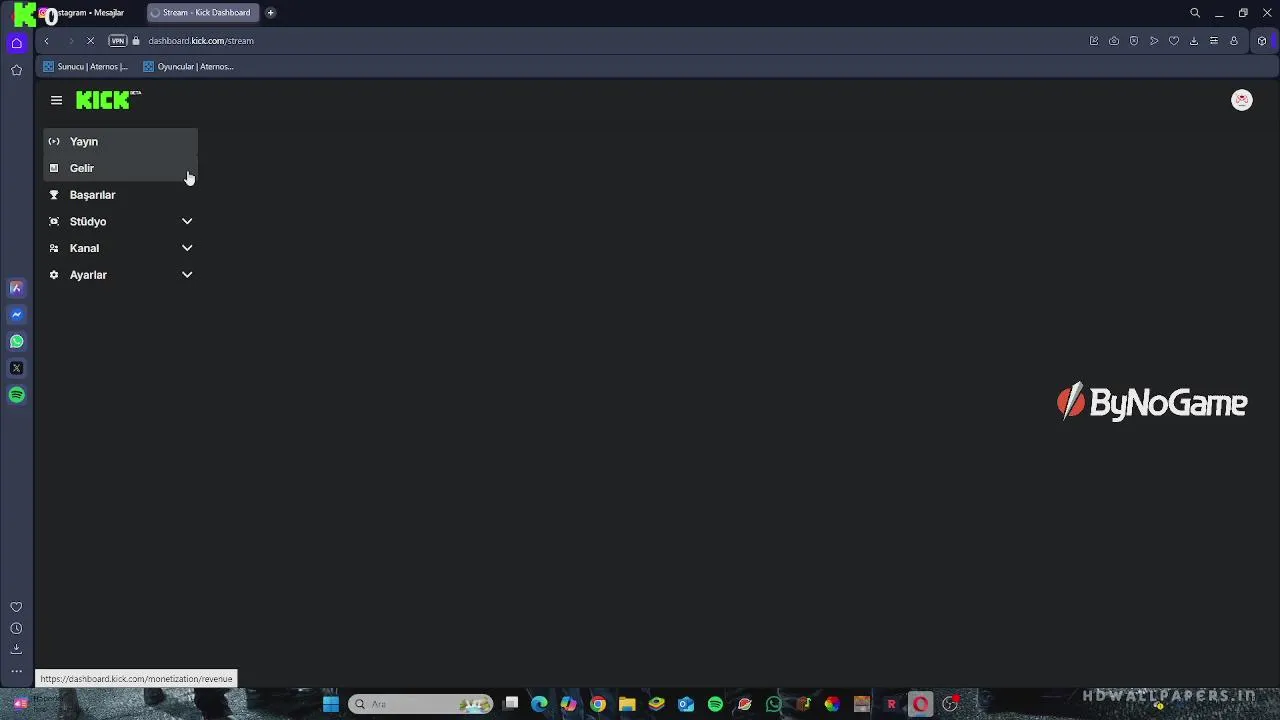Open the extensions cube icon
This screenshot has width=1280, height=720.
[x=1262, y=41]
